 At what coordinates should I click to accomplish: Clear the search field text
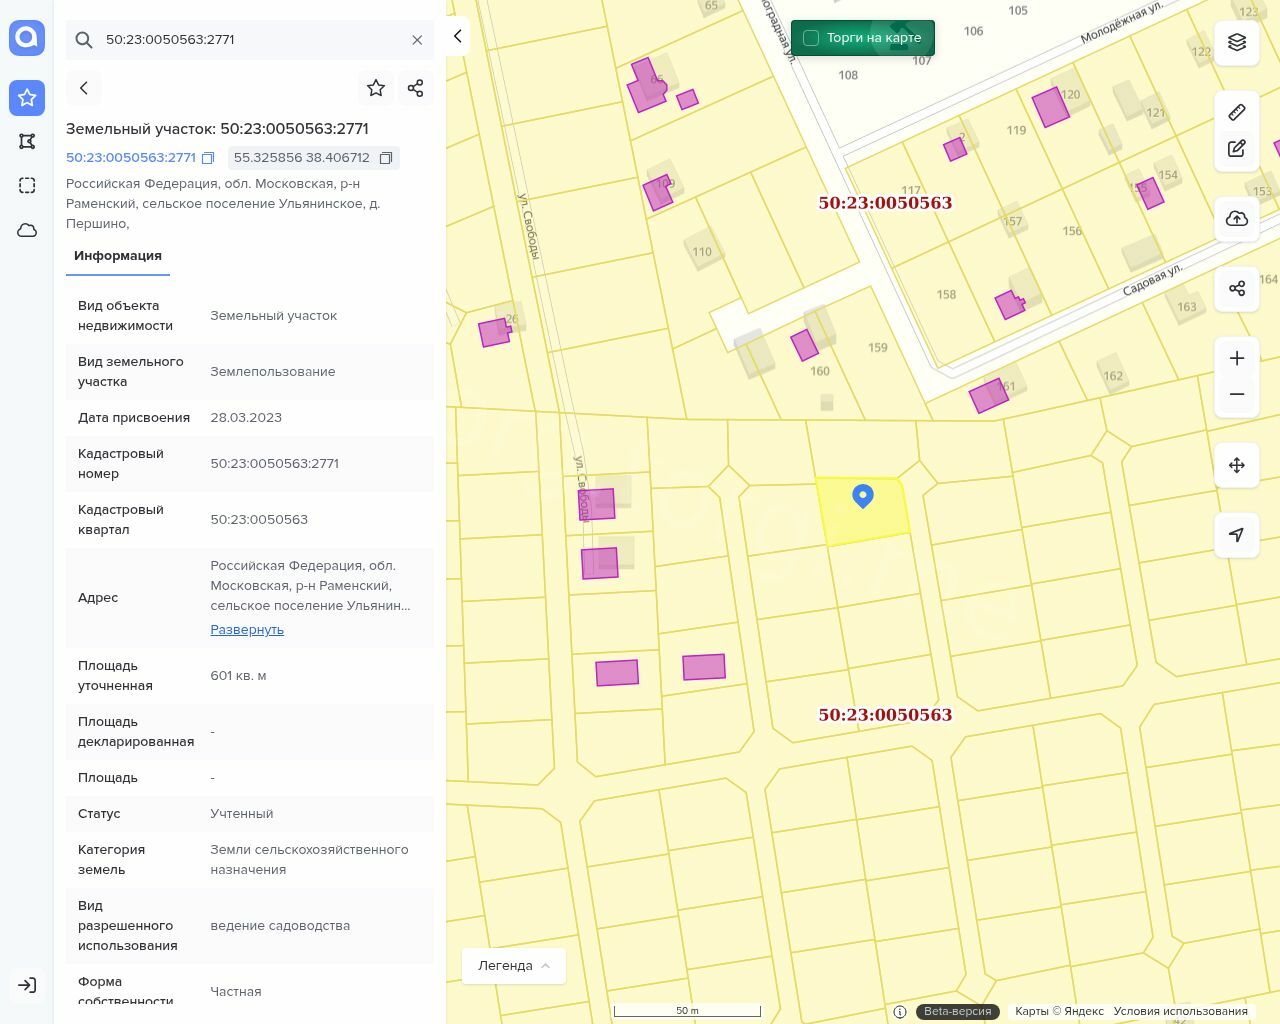[417, 40]
